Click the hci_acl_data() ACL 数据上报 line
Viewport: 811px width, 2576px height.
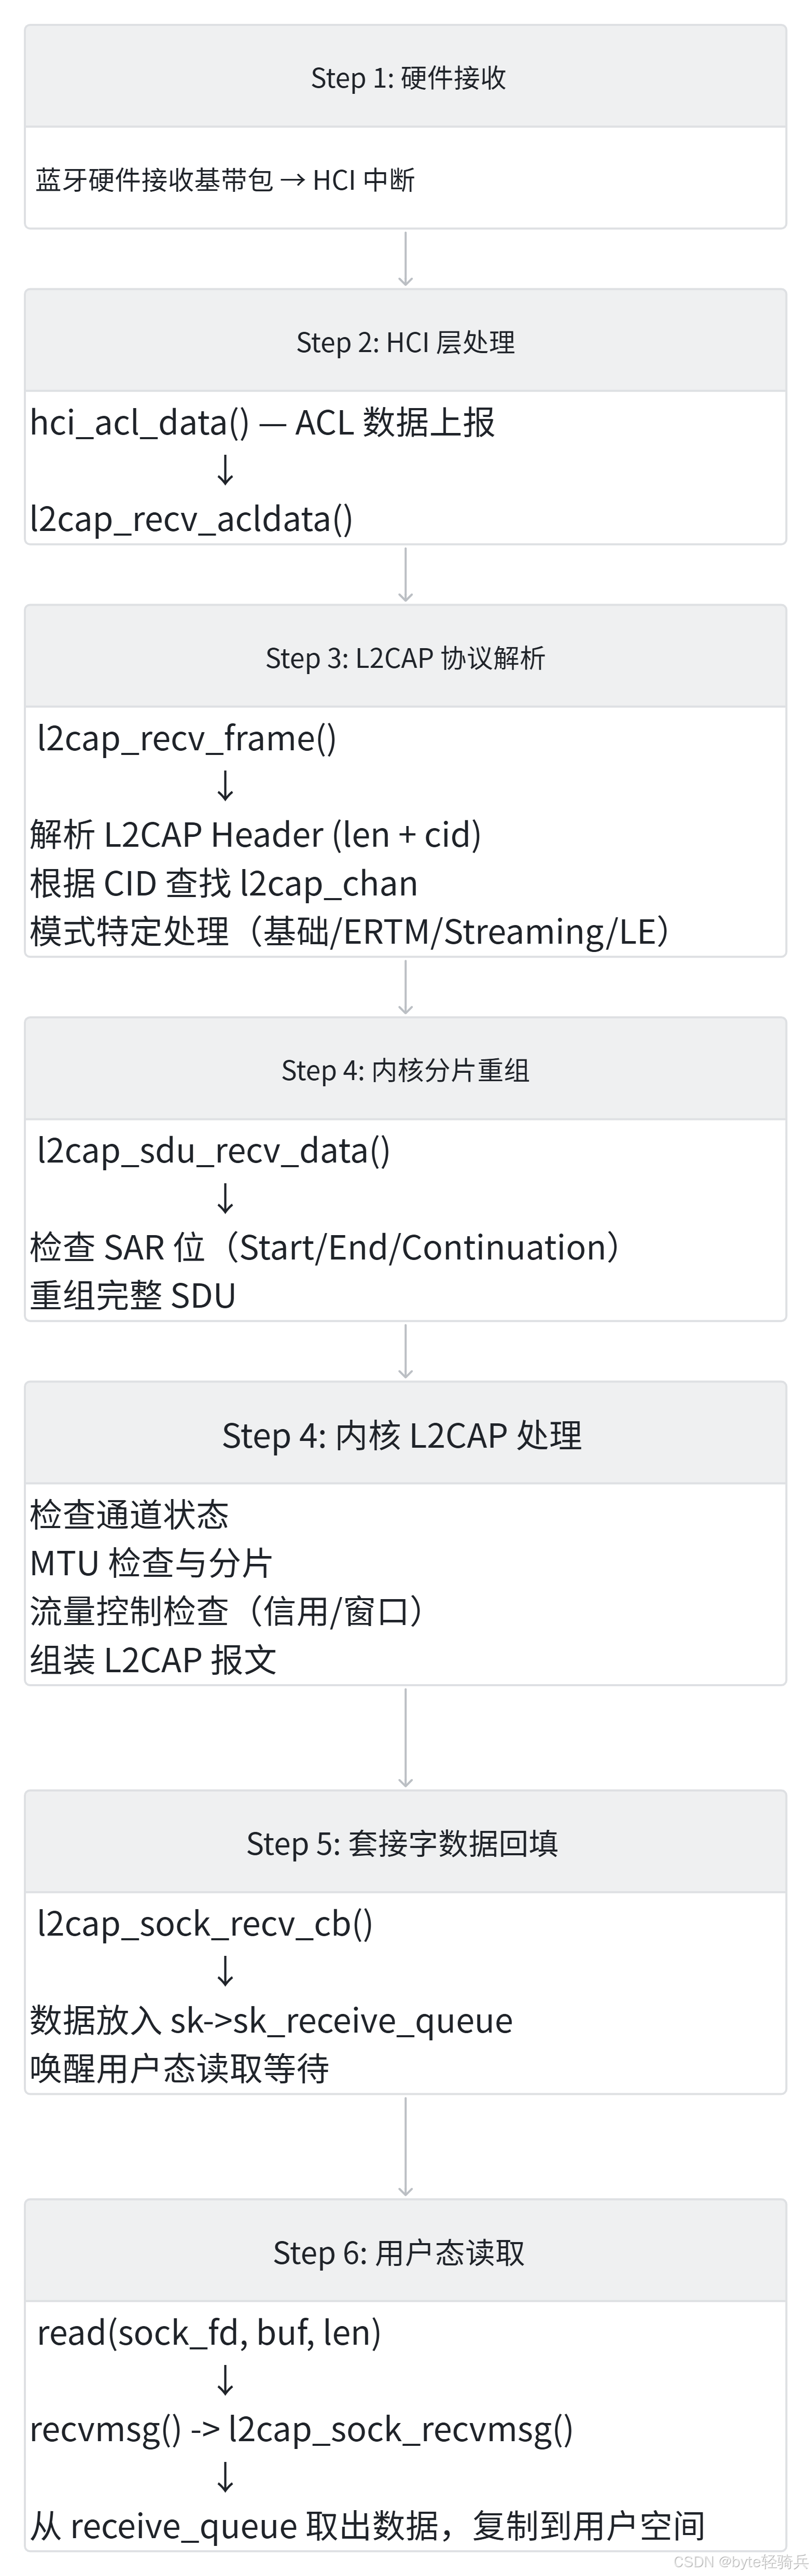point(262,422)
